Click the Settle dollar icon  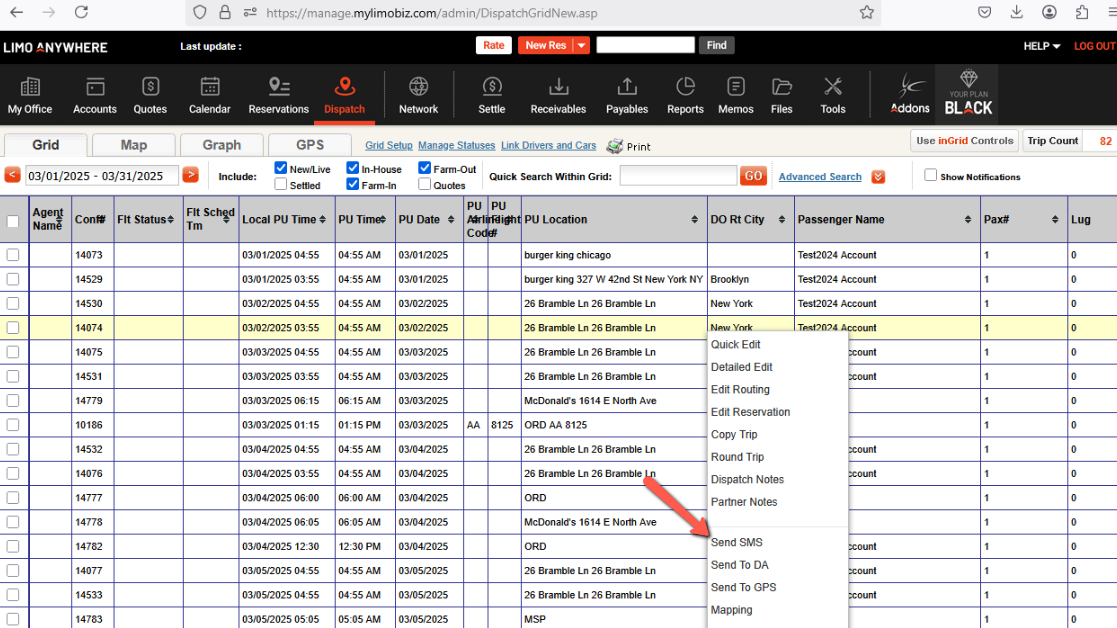[x=491, y=87]
